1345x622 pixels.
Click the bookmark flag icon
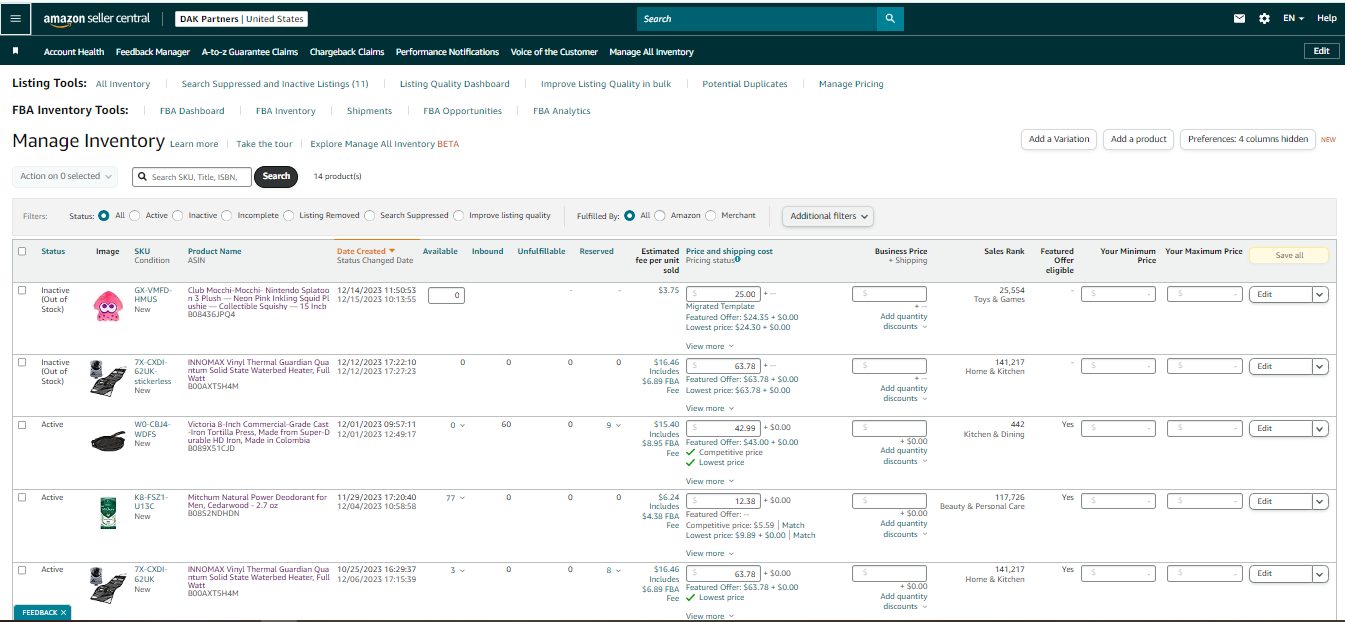(x=16, y=51)
